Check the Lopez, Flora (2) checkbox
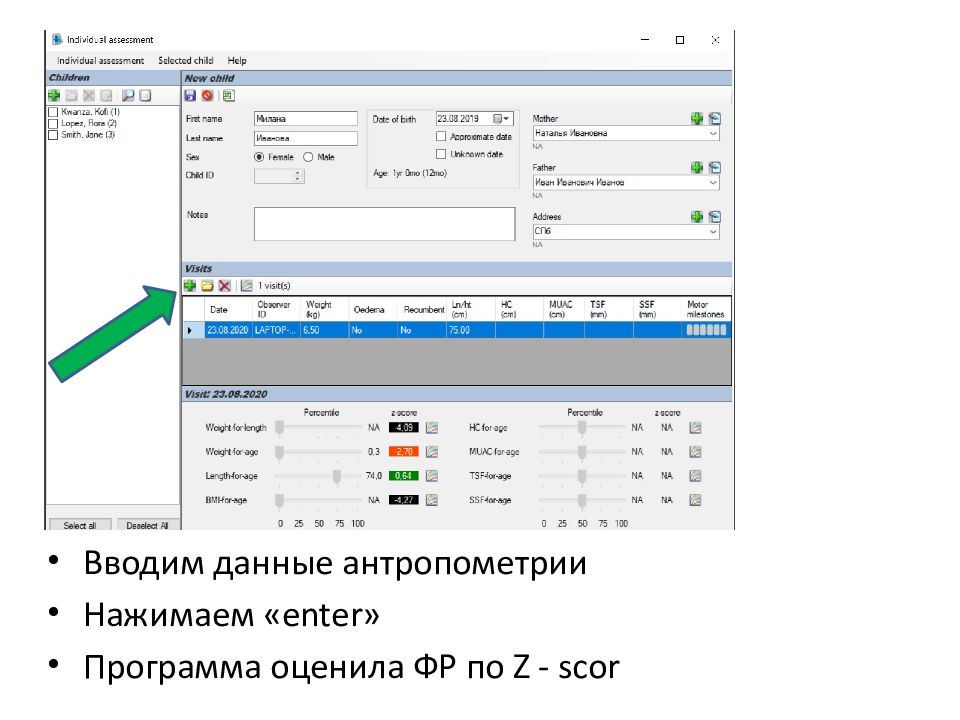This screenshot has width=960, height=720. tap(53, 123)
